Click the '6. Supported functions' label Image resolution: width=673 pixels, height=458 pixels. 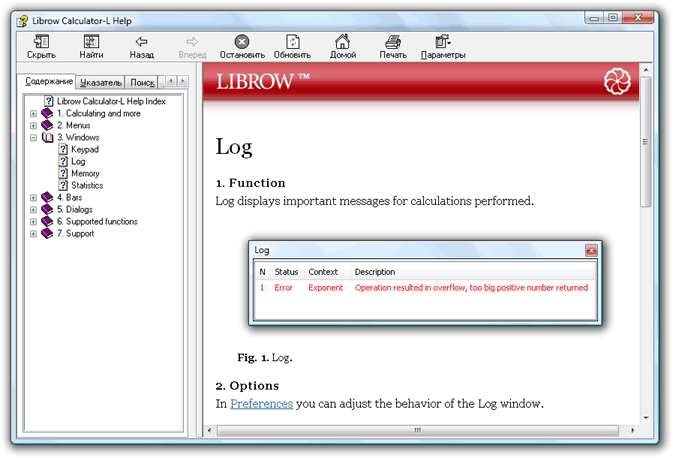97,221
